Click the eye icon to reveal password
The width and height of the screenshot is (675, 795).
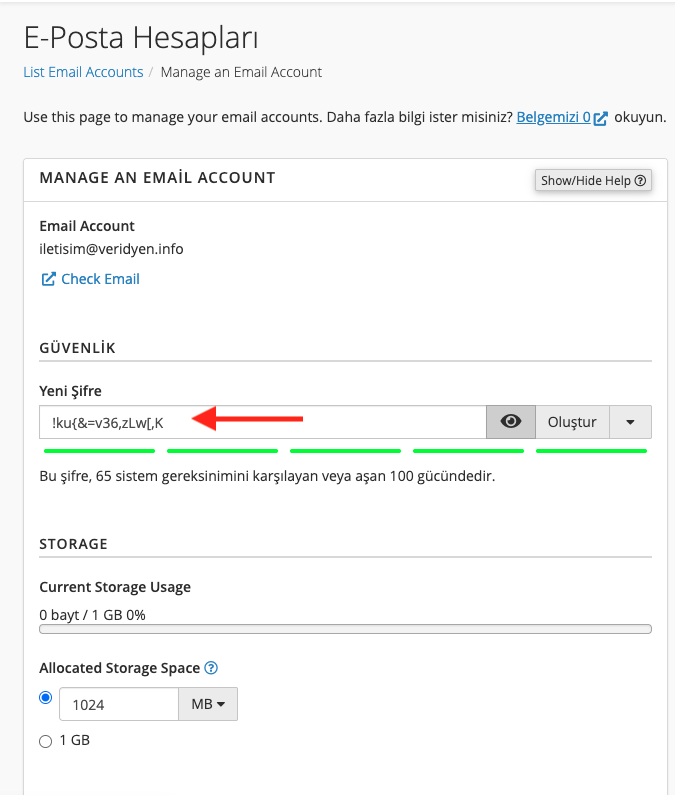(511, 422)
